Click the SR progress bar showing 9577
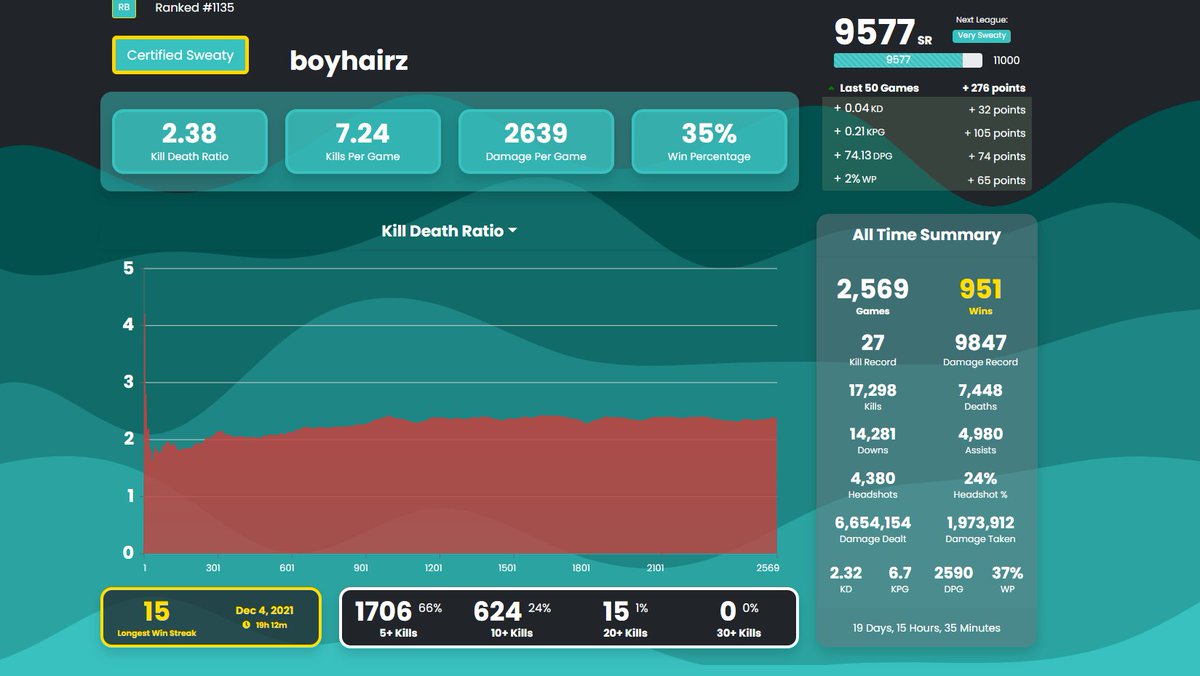 tap(908, 60)
